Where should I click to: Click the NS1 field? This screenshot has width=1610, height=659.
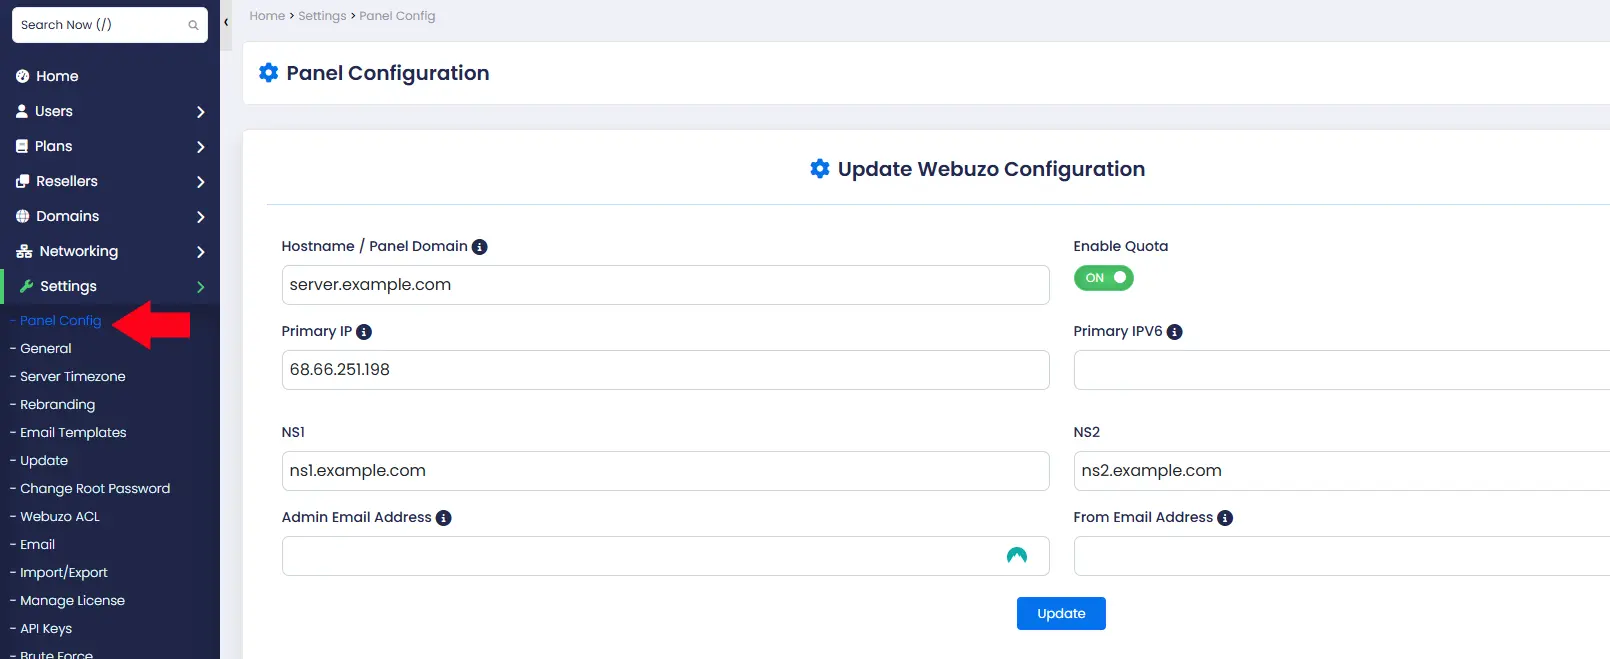[665, 471]
